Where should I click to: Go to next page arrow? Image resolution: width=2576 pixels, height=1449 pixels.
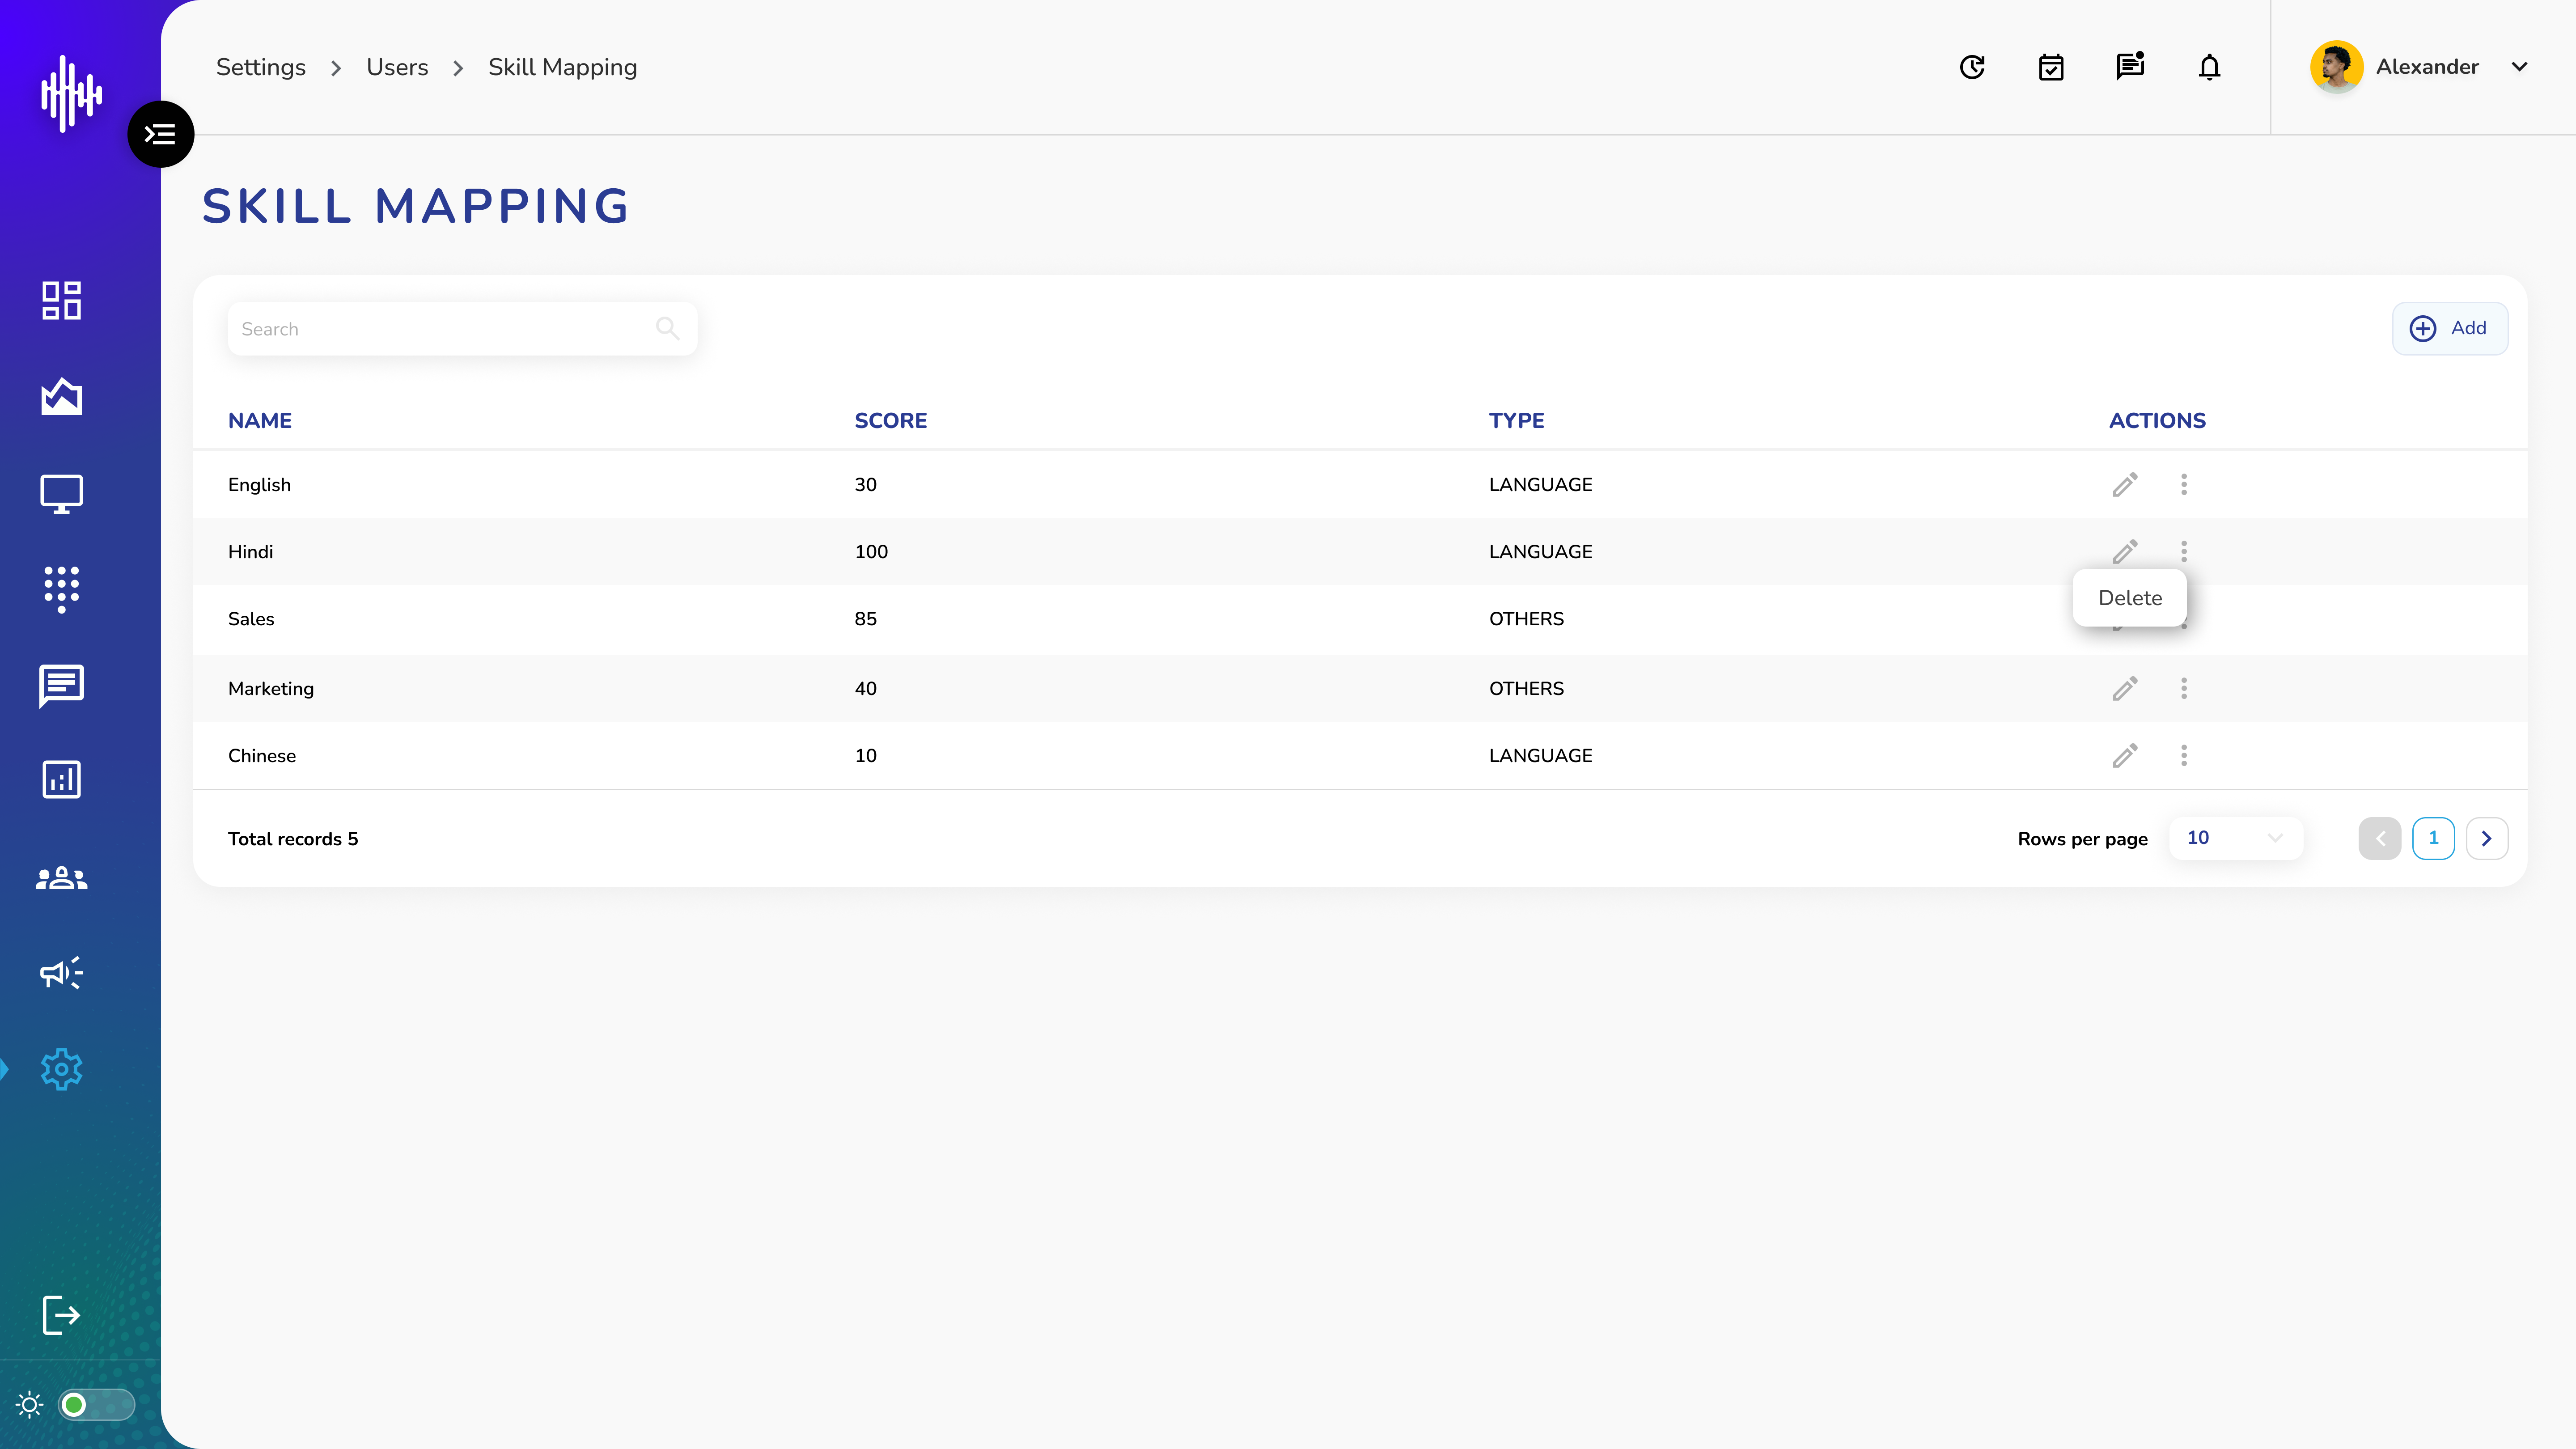2486,838
